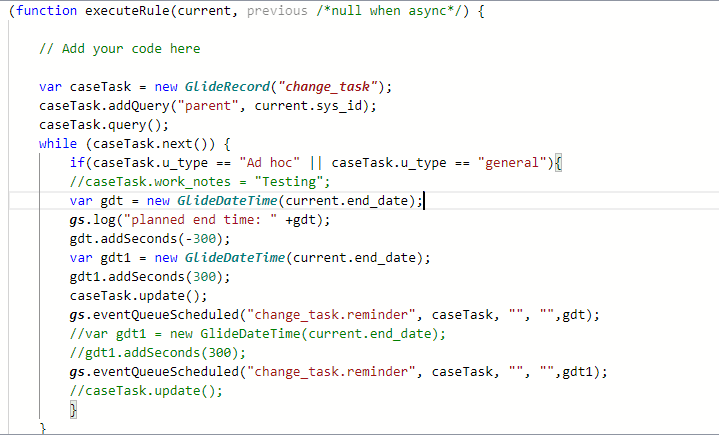Click commented '//gdt1.addSeconds(300);' line
The image size is (719, 439).
pos(158,353)
